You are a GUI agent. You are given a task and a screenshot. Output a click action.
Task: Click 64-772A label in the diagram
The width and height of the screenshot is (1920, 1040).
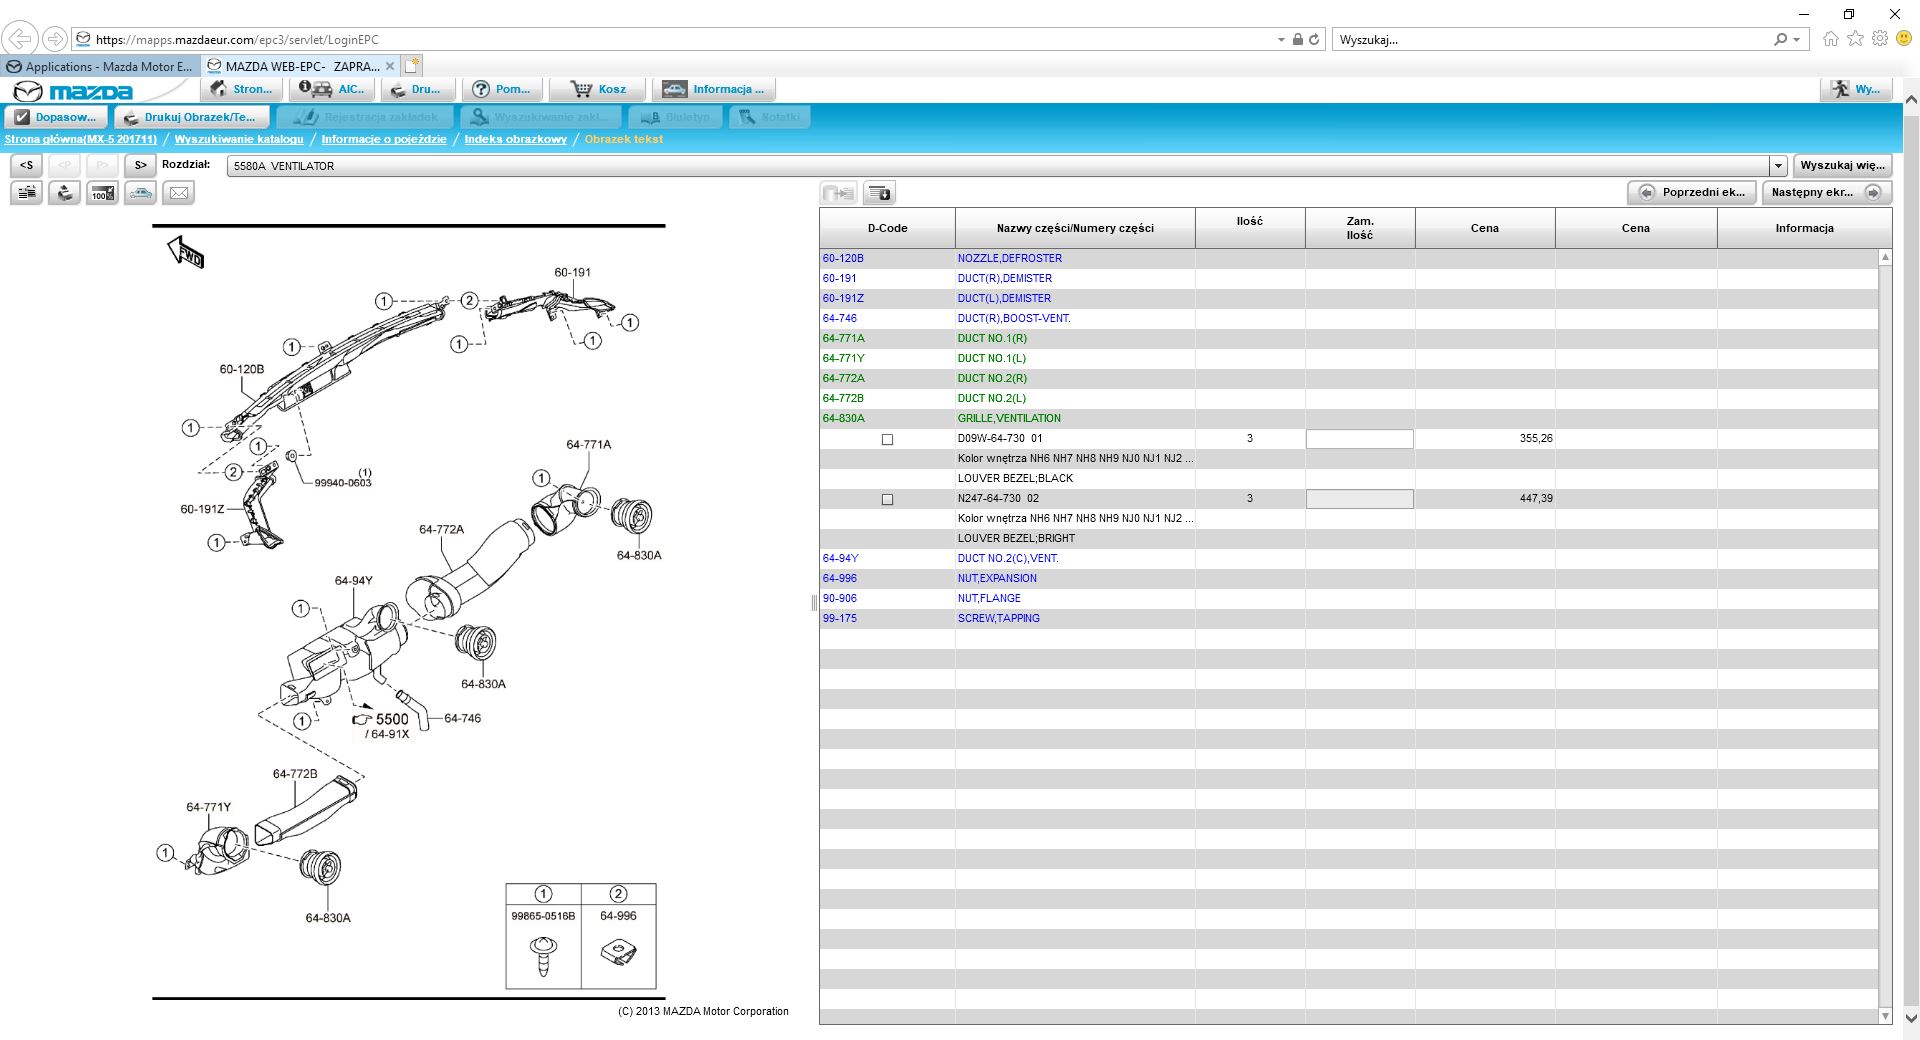click(x=441, y=529)
